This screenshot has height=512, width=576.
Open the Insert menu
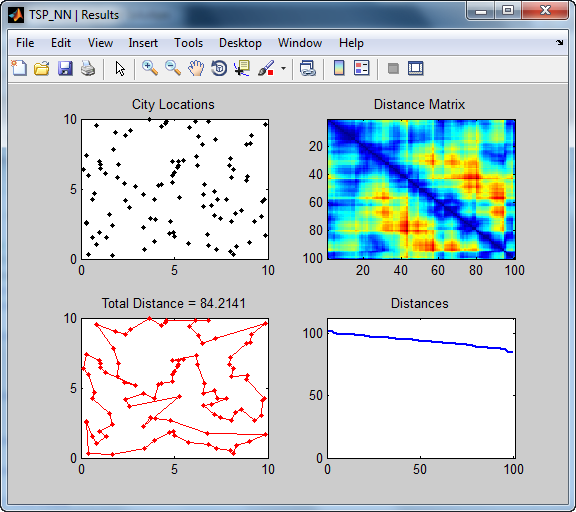coord(143,43)
